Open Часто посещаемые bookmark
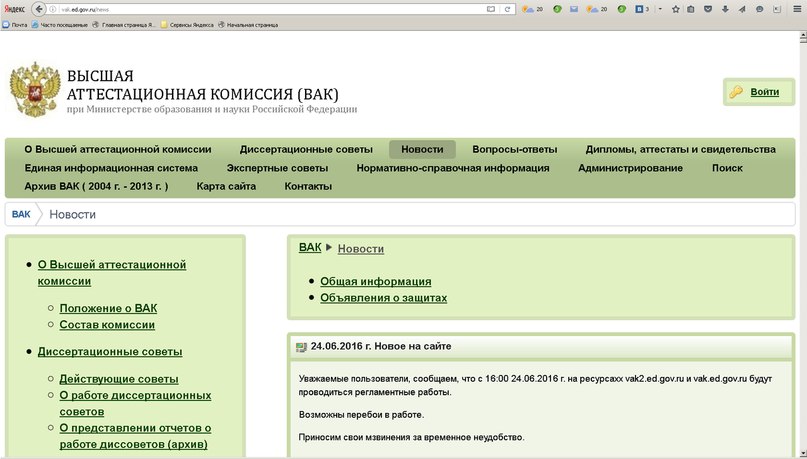Screen dimensions: 807x459 60,24
